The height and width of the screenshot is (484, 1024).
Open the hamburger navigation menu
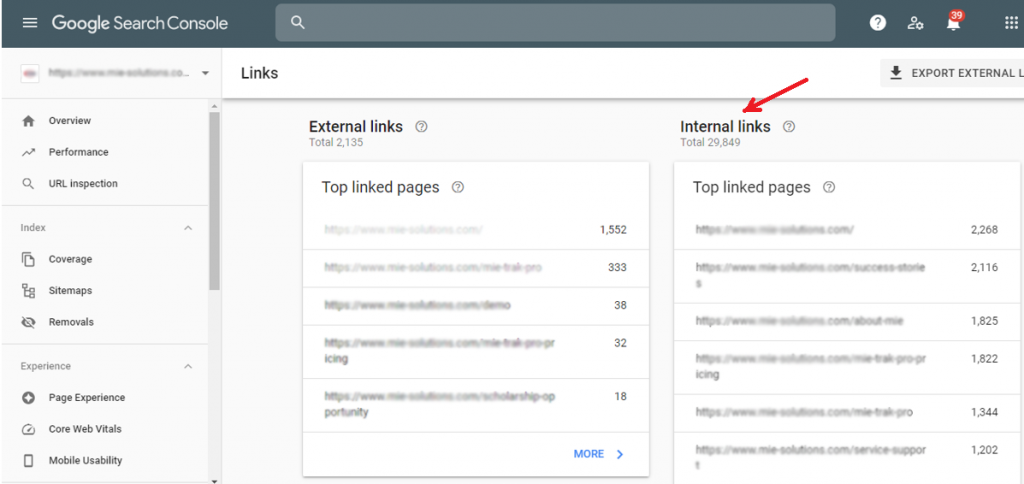[30, 23]
